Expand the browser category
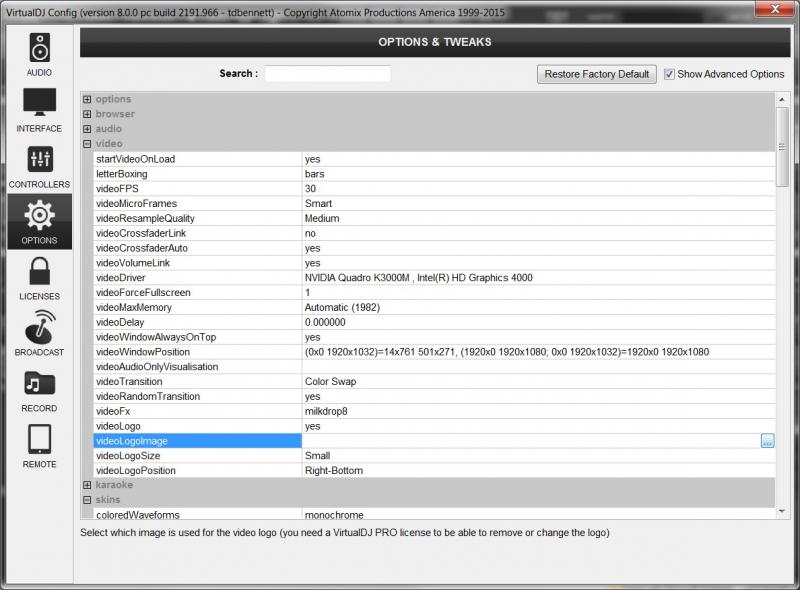Image resolution: width=800 pixels, height=590 pixels. (87, 114)
